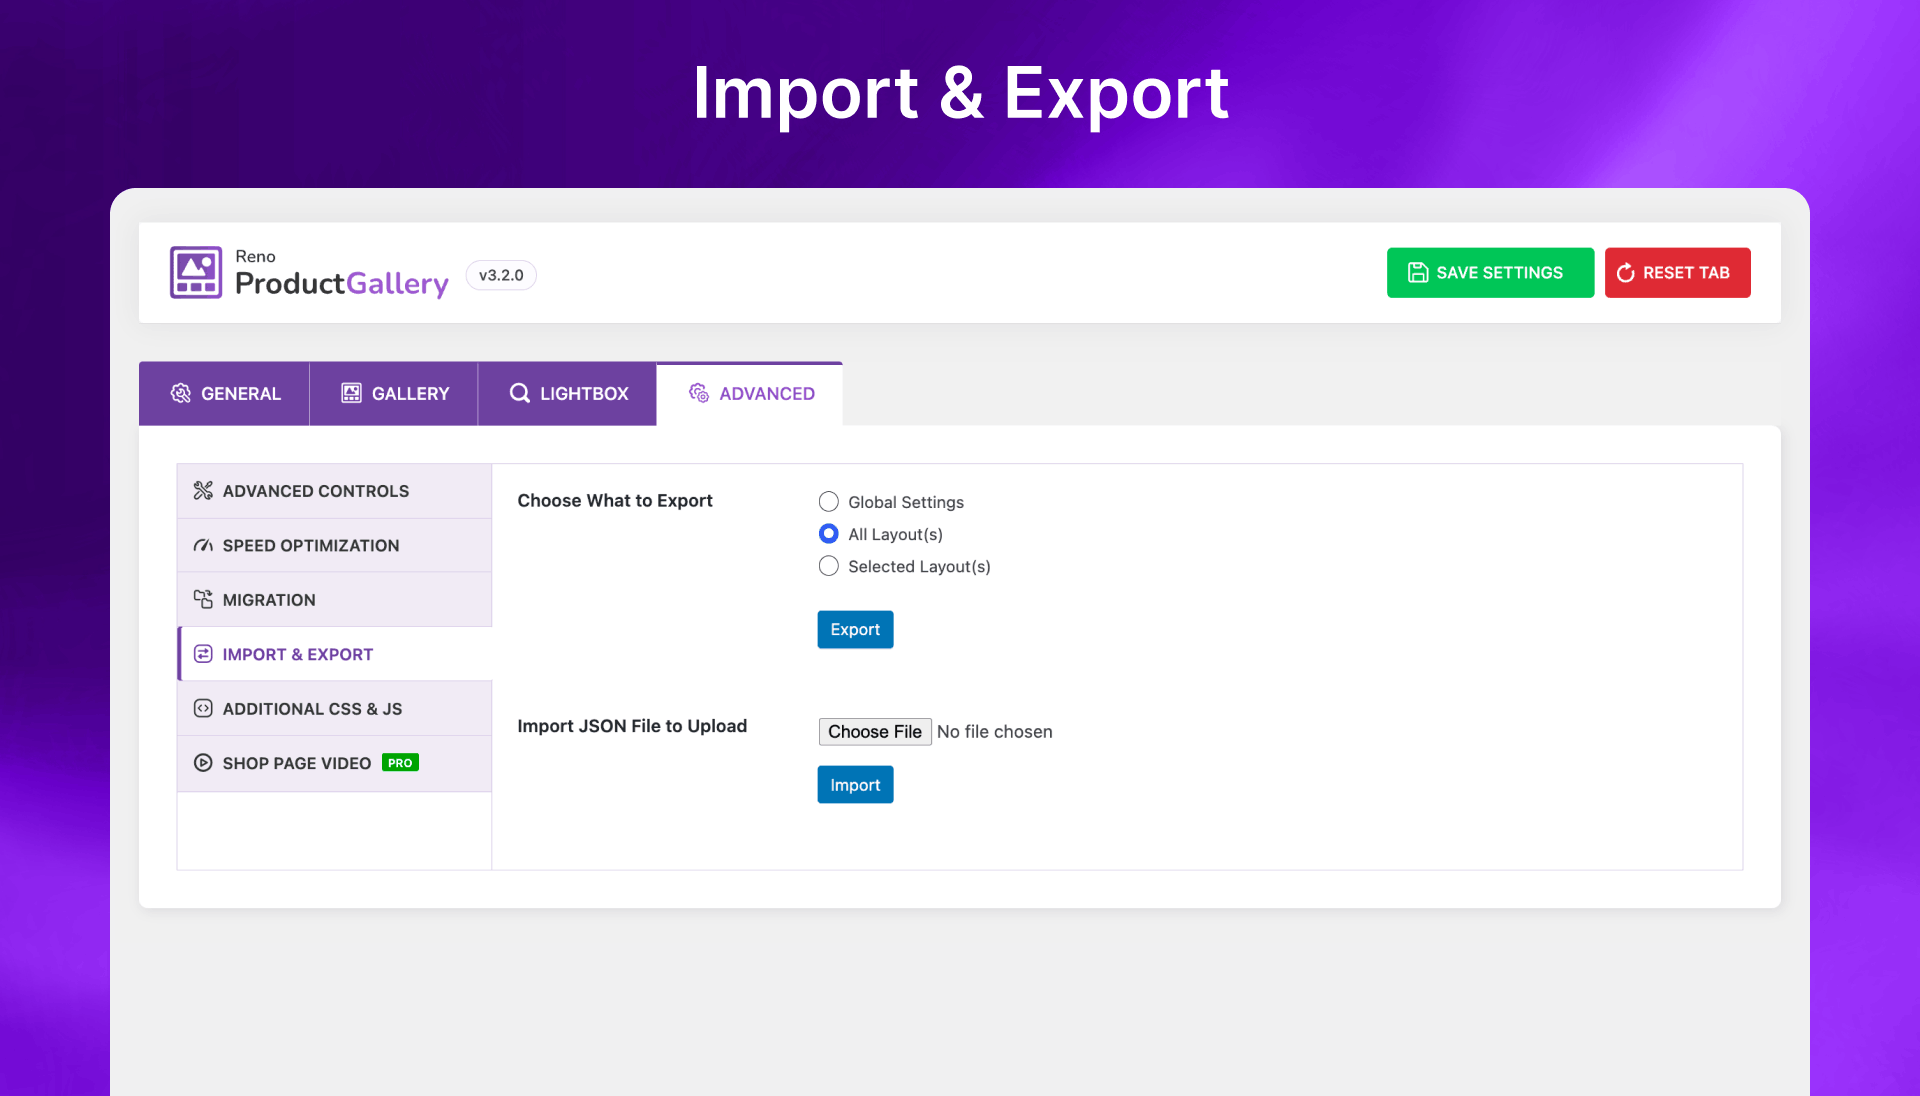The width and height of the screenshot is (1920, 1096).
Task: Click the green PRO badge
Action: tap(400, 763)
